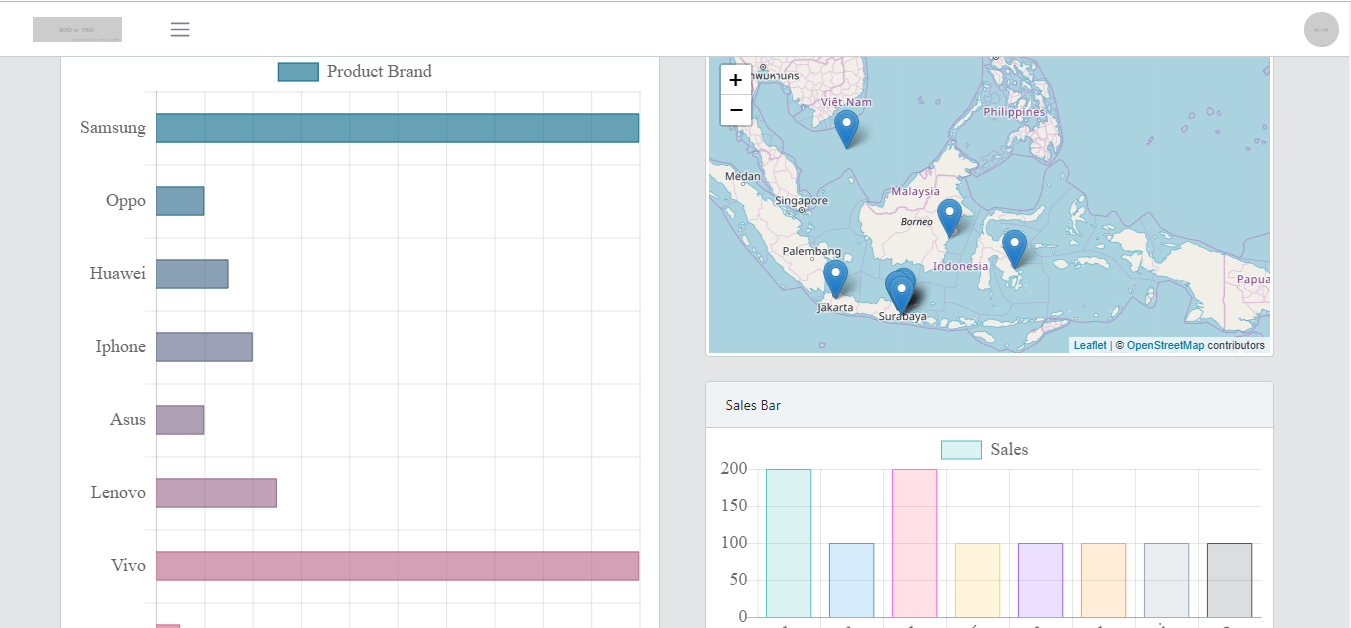Click the logo placeholder image
Image resolution: width=1351 pixels, height=628 pixels.
[77, 29]
